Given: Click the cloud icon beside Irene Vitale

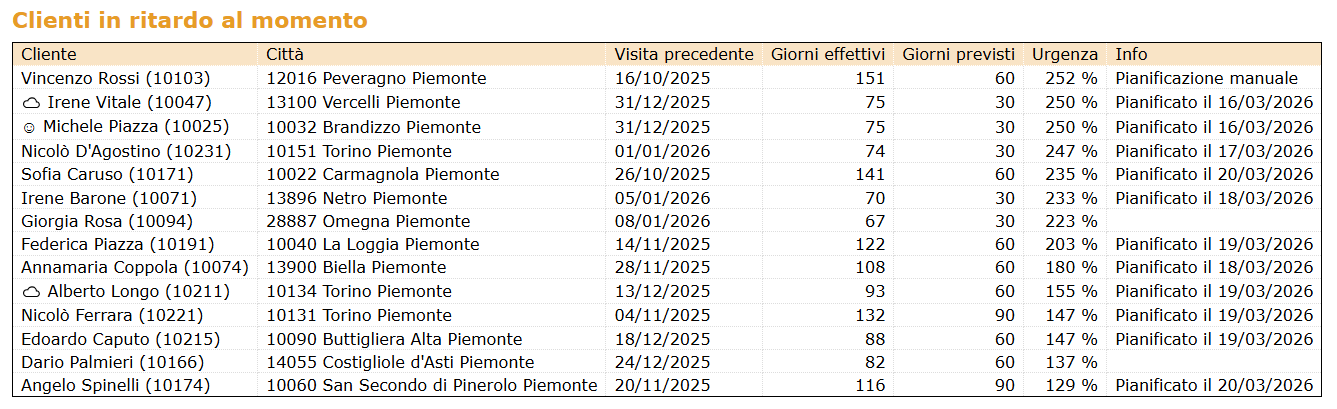Looking at the screenshot, I should pyautogui.click(x=32, y=103).
